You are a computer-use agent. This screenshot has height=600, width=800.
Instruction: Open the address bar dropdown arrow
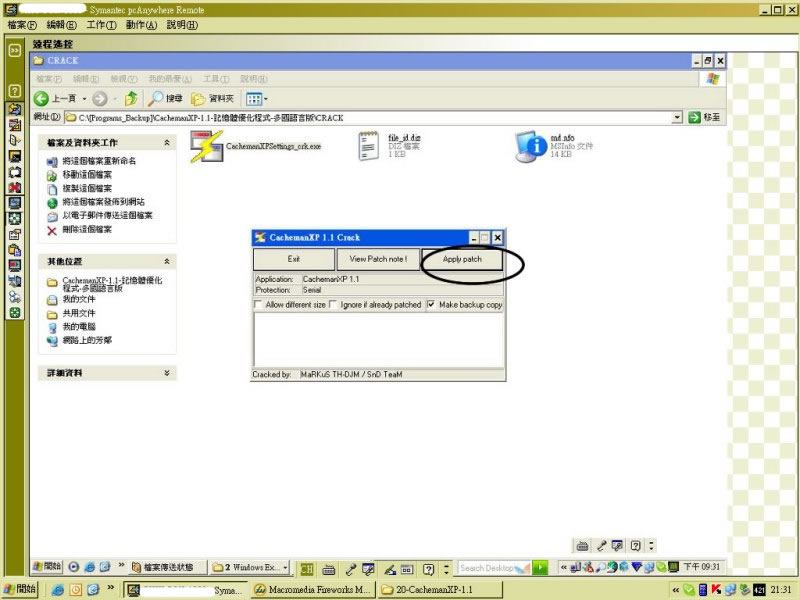pos(677,117)
